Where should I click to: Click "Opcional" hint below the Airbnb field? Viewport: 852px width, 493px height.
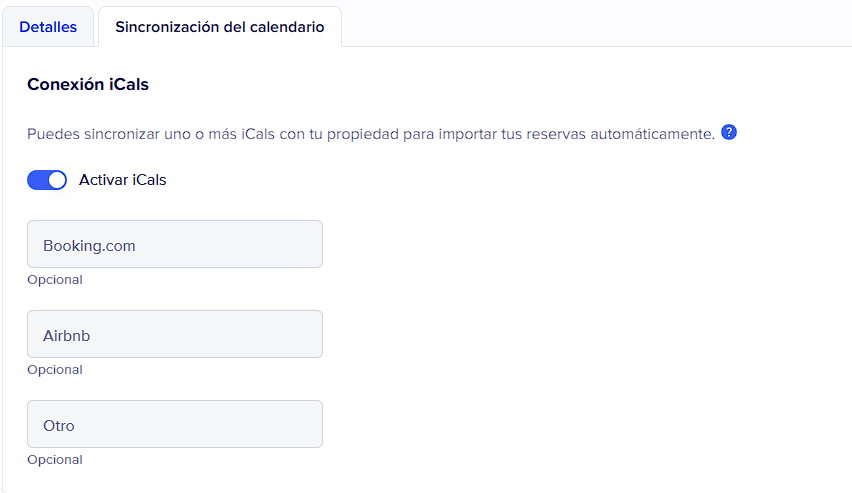[55, 370]
